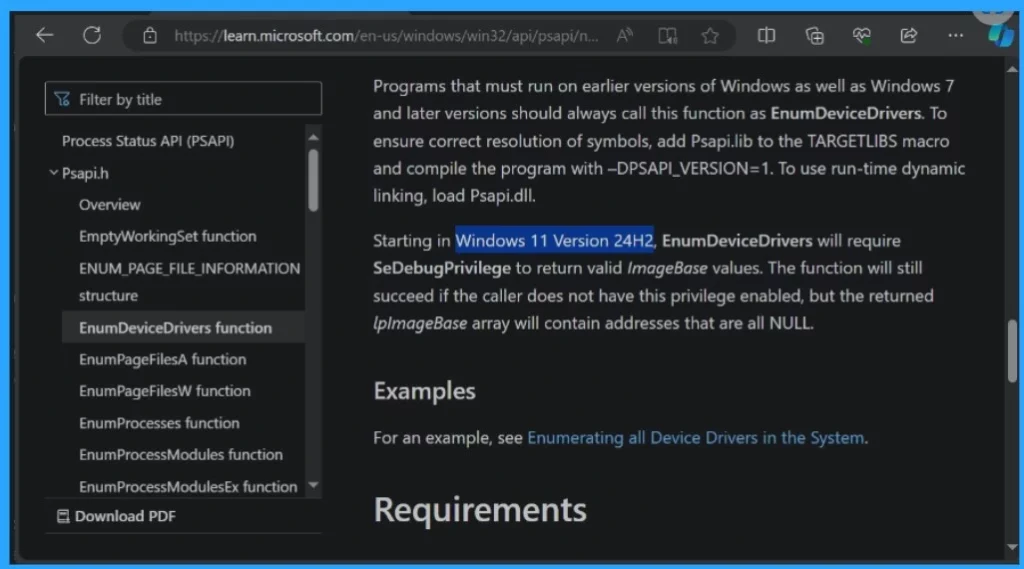
Task: Click the bold SeDebugPrivilege text
Action: click(x=441, y=268)
